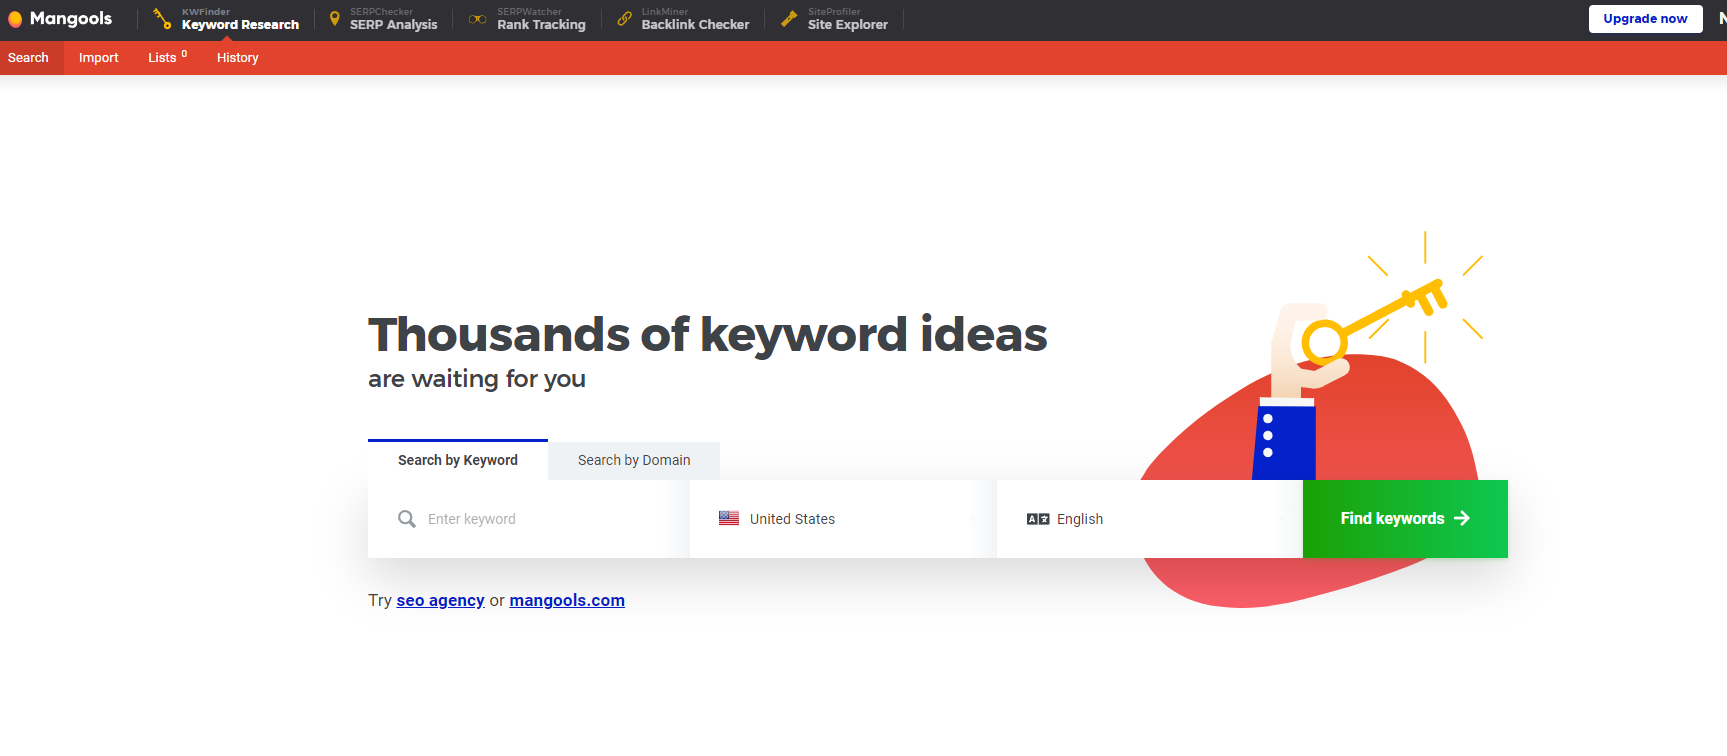The height and width of the screenshot is (756, 1727).
Task: Click the Find keywords button
Action: point(1405,519)
